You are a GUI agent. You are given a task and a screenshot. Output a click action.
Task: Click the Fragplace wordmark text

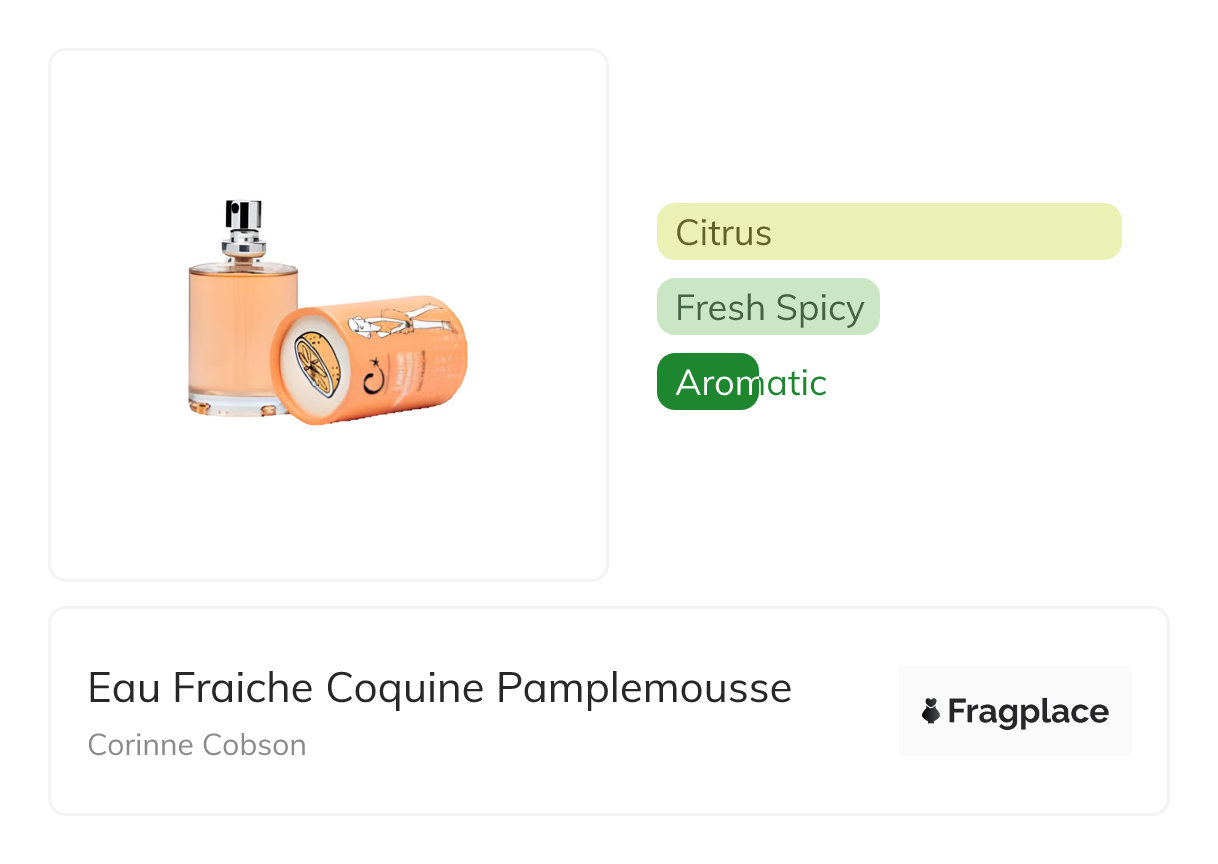click(x=1027, y=712)
